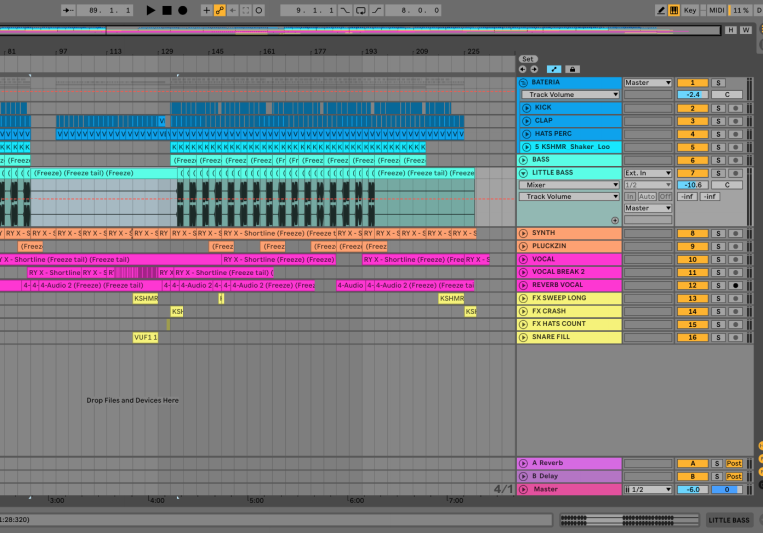Unfold the HATS PERC track
Viewport: 763px width, 533px height.
tap(527, 134)
